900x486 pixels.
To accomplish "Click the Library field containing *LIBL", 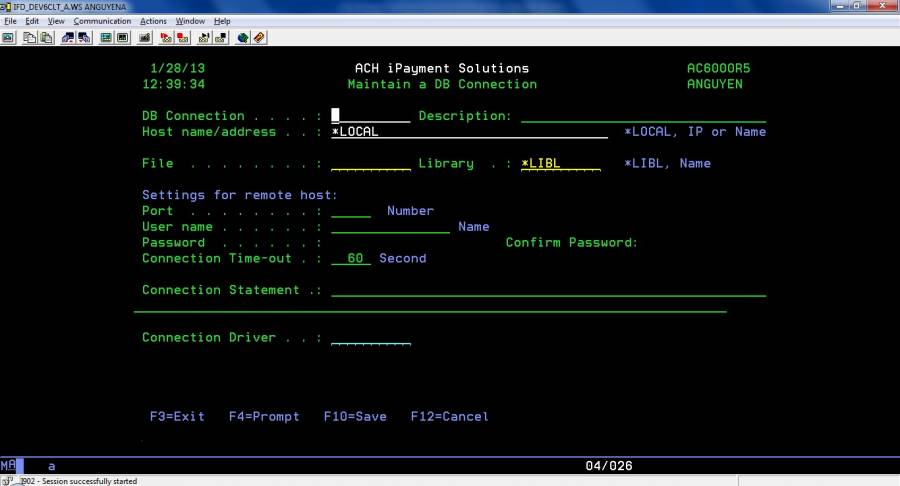I will [x=560, y=163].
